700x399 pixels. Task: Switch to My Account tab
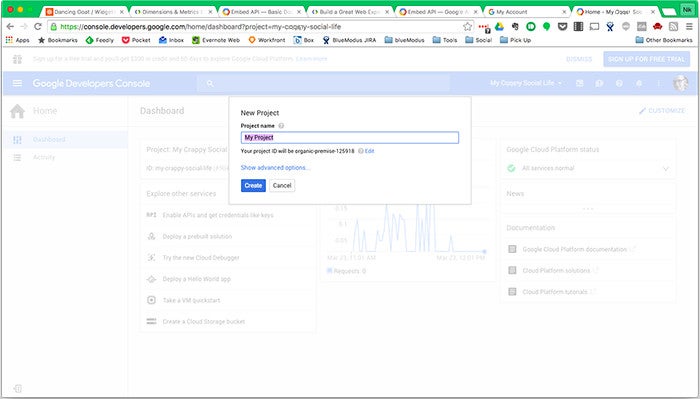click(527, 12)
